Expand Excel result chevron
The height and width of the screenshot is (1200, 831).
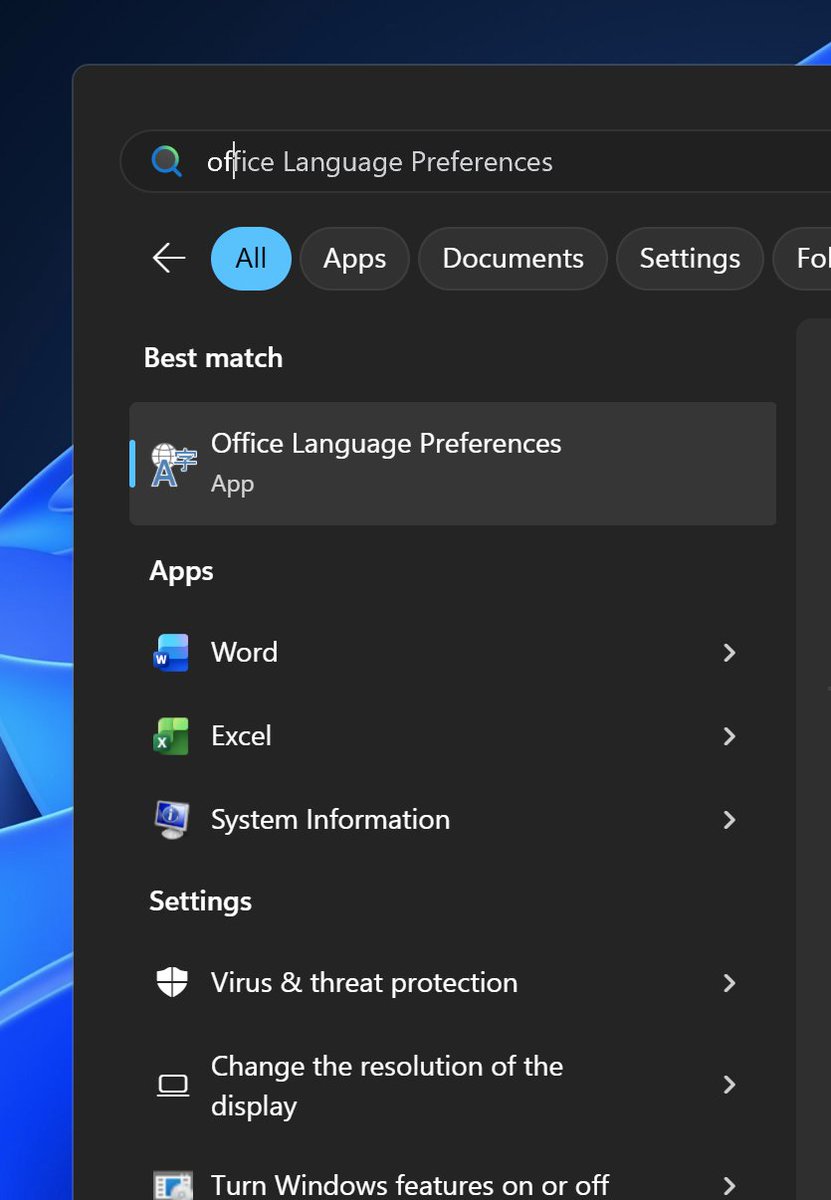[x=729, y=736]
